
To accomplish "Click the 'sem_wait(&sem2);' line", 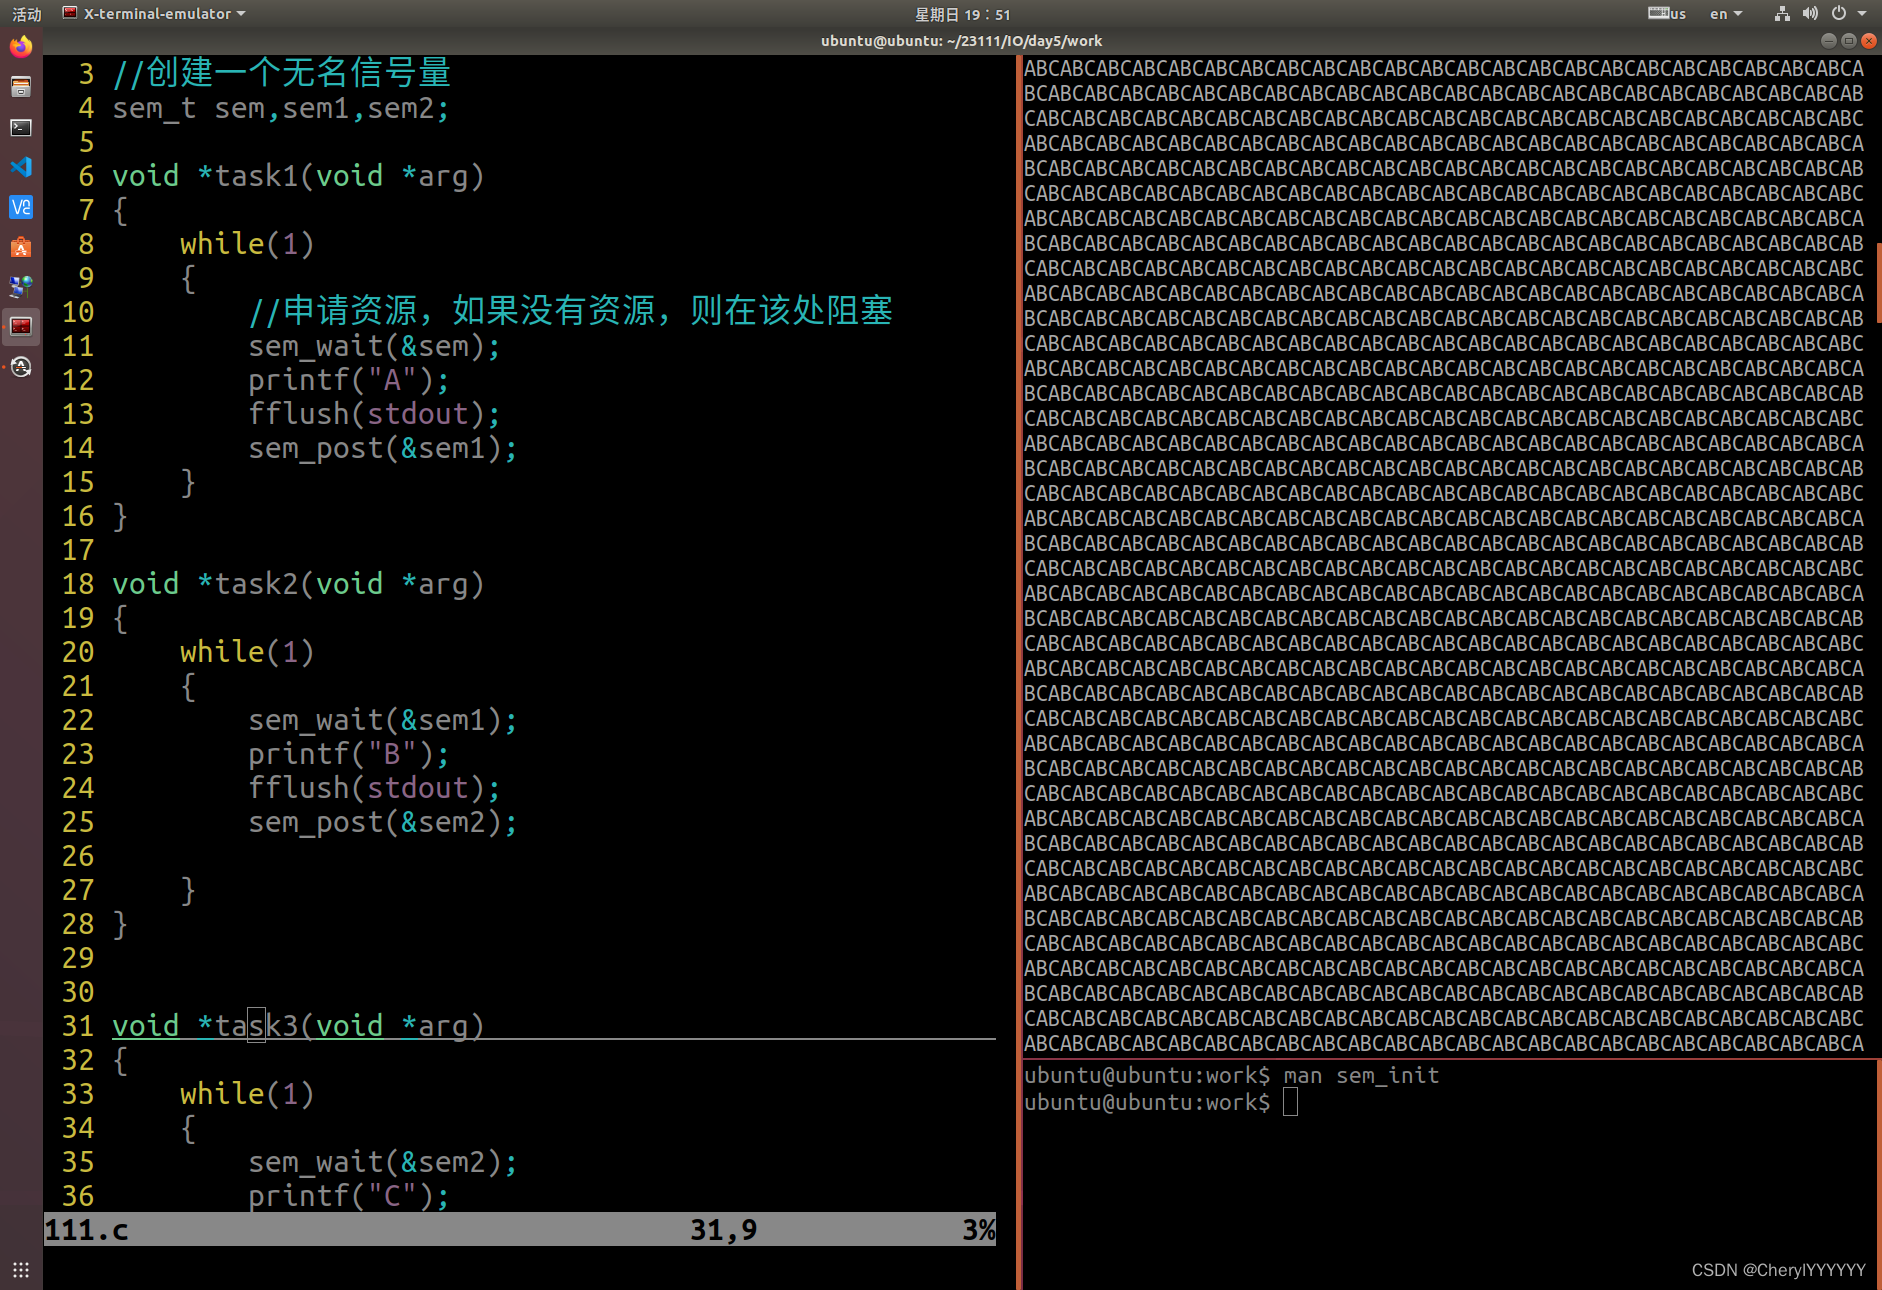I will [383, 1162].
